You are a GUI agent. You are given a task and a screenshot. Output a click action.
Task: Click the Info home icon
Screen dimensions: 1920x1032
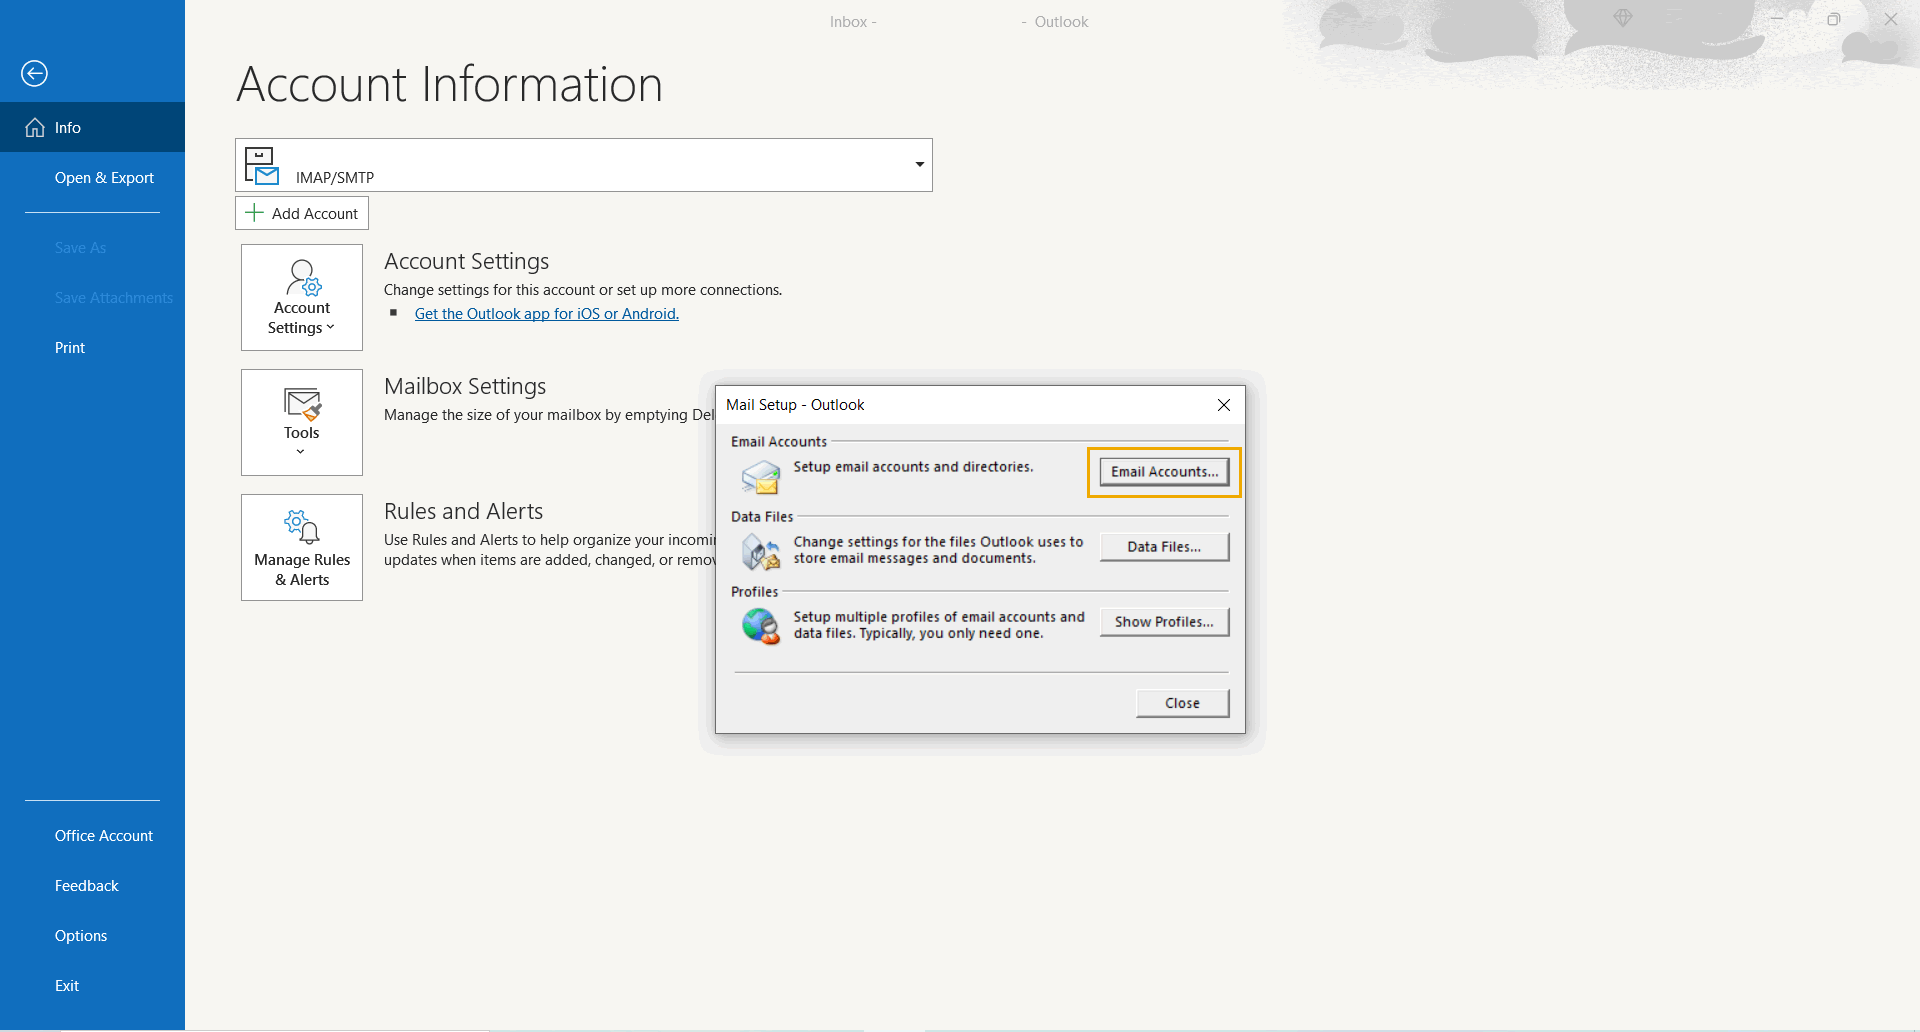(x=35, y=128)
